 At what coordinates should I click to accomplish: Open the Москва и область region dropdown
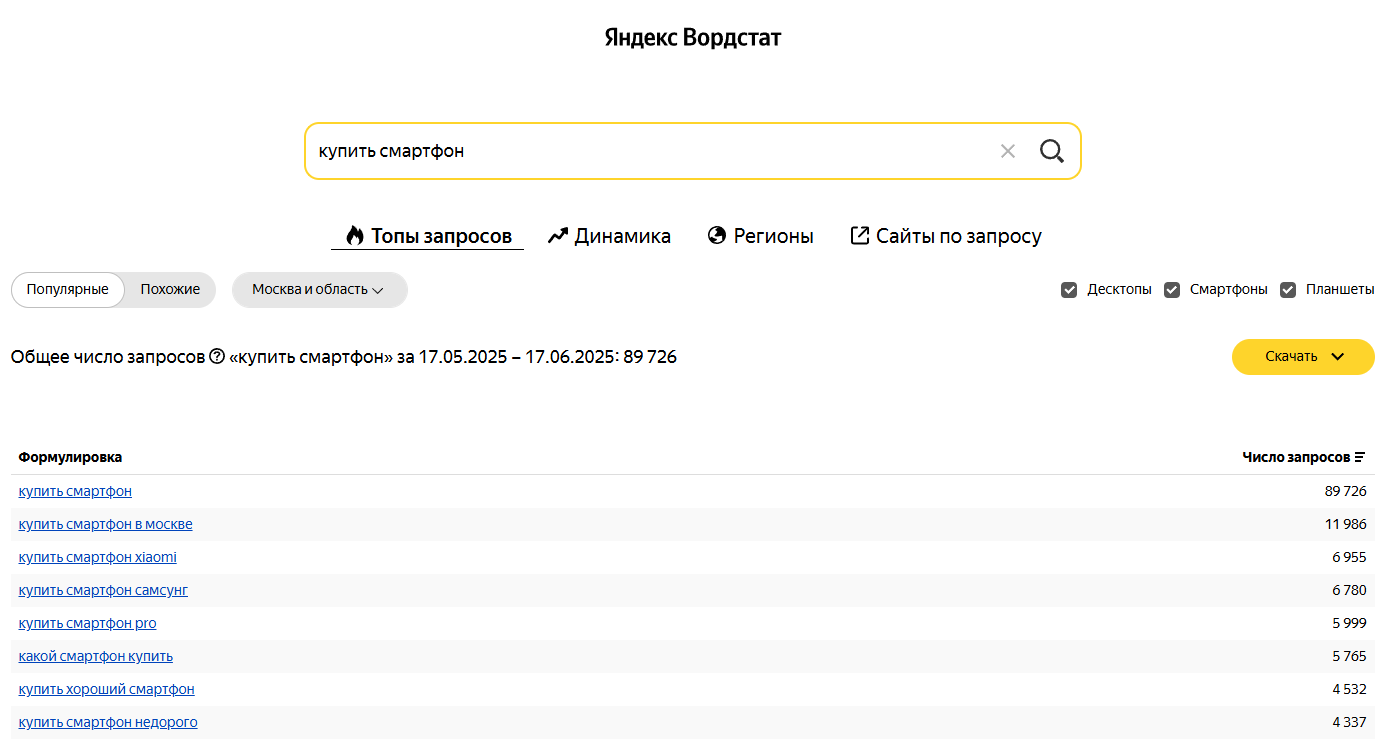click(319, 290)
